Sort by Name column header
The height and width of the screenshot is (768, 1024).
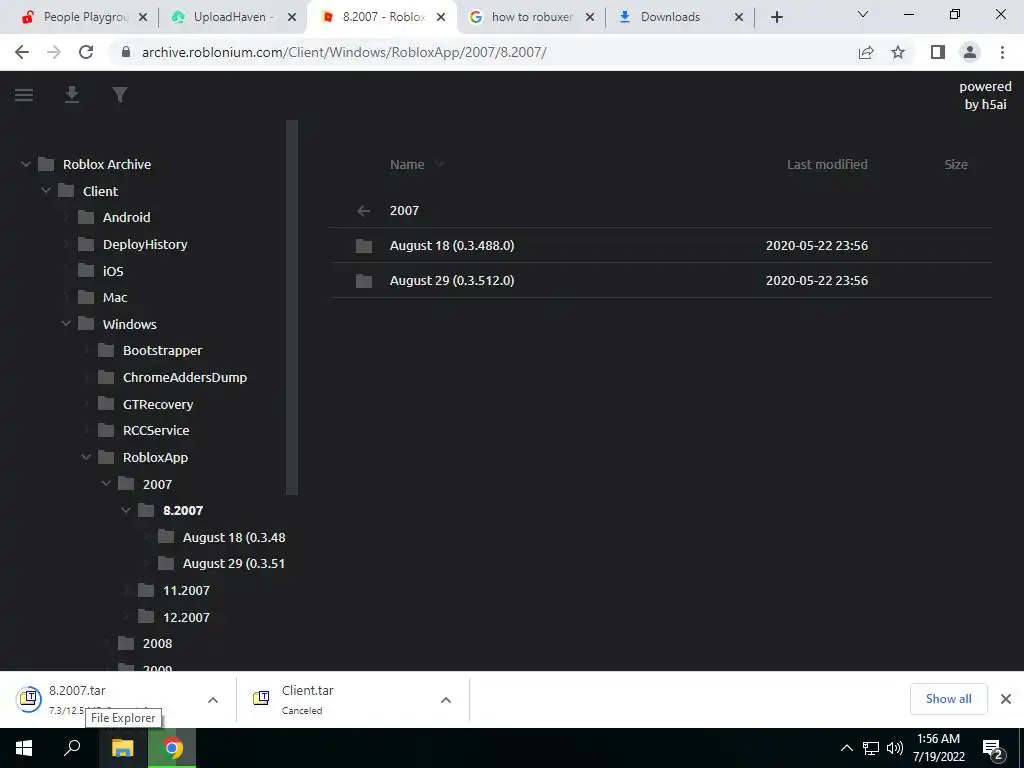407,165
